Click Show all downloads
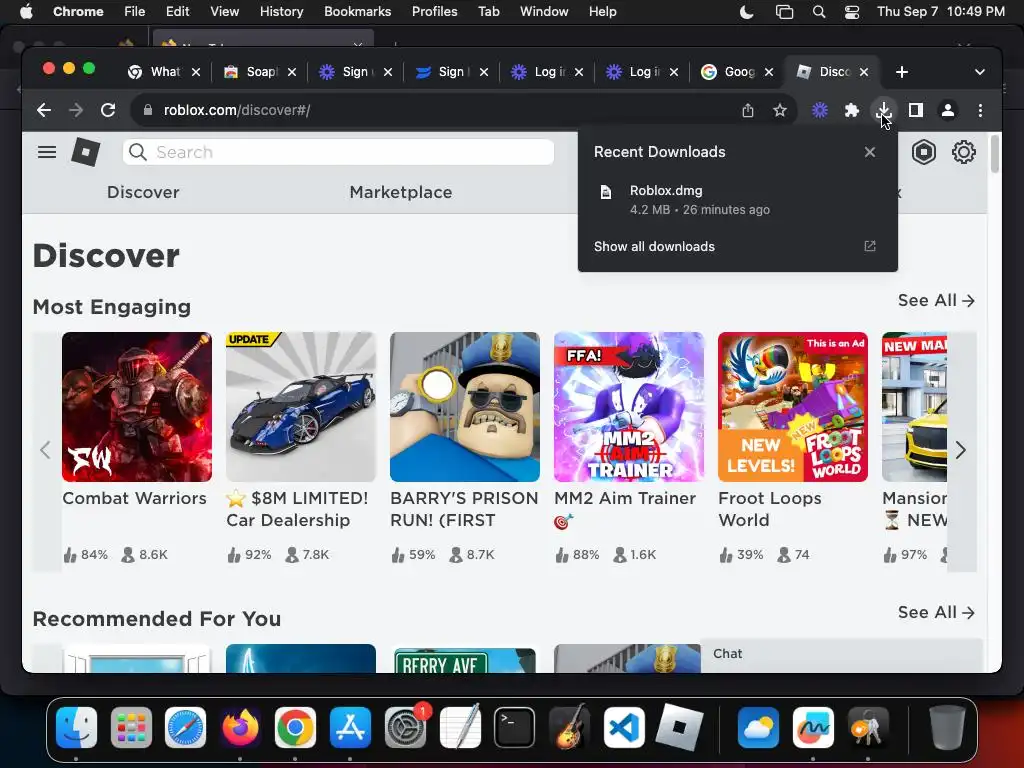The width and height of the screenshot is (1024, 768). pyautogui.click(x=654, y=246)
